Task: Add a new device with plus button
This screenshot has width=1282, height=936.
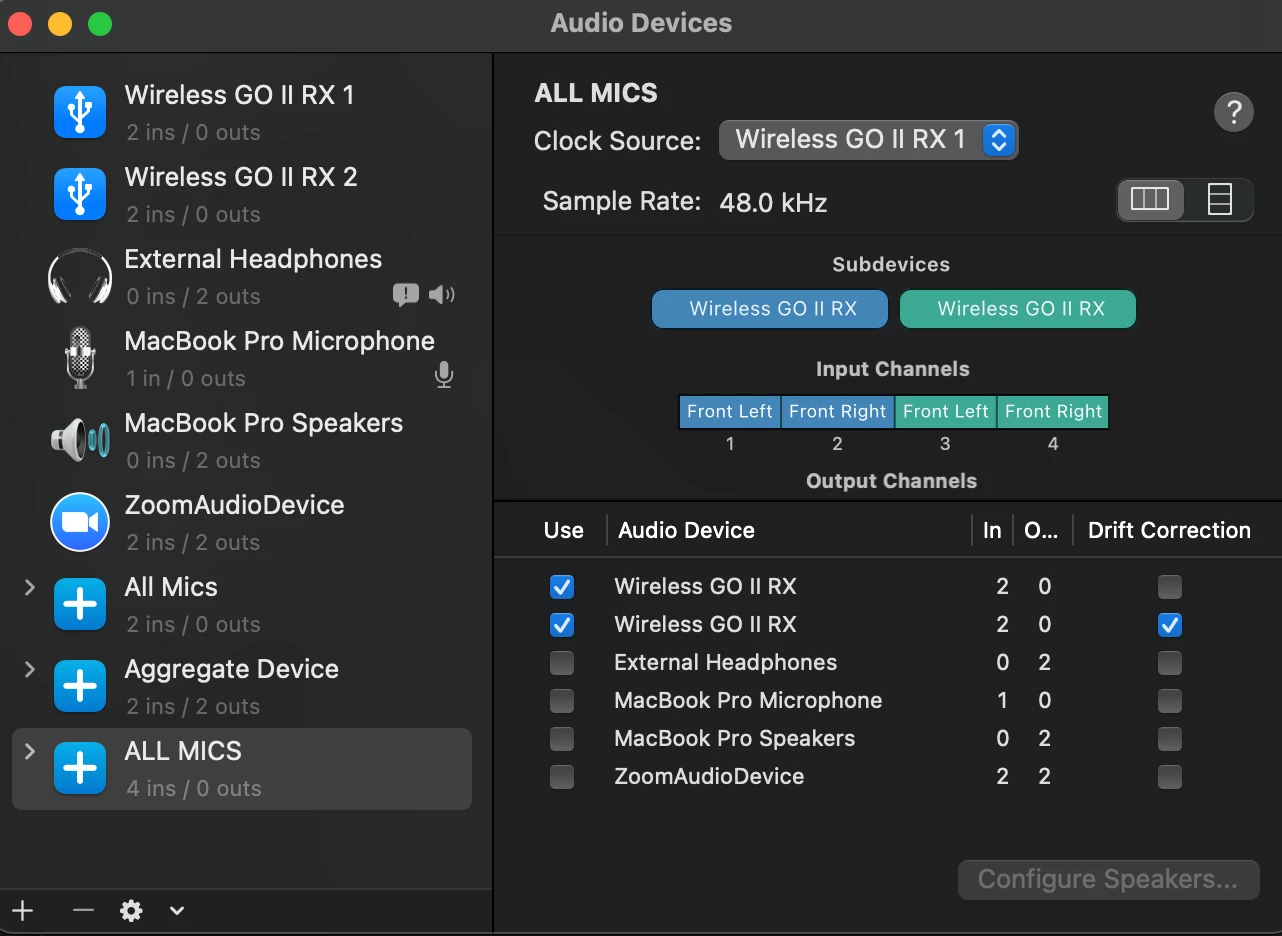Action: (x=23, y=911)
